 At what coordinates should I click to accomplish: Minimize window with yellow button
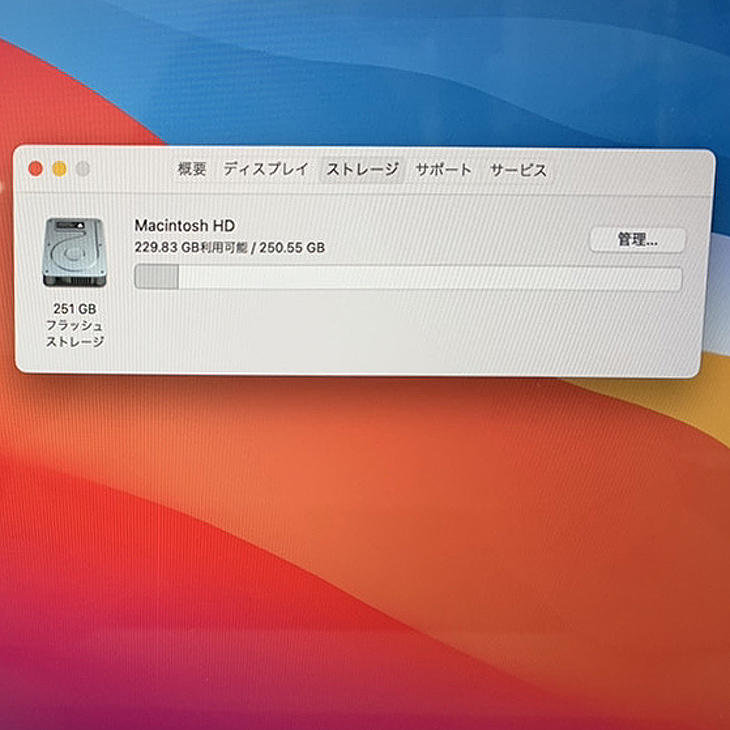click(x=59, y=169)
